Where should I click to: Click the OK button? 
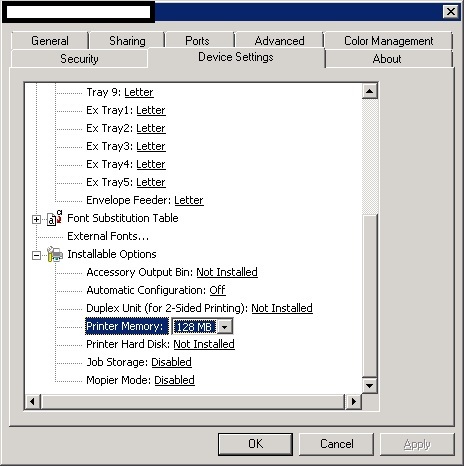[255, 444]
